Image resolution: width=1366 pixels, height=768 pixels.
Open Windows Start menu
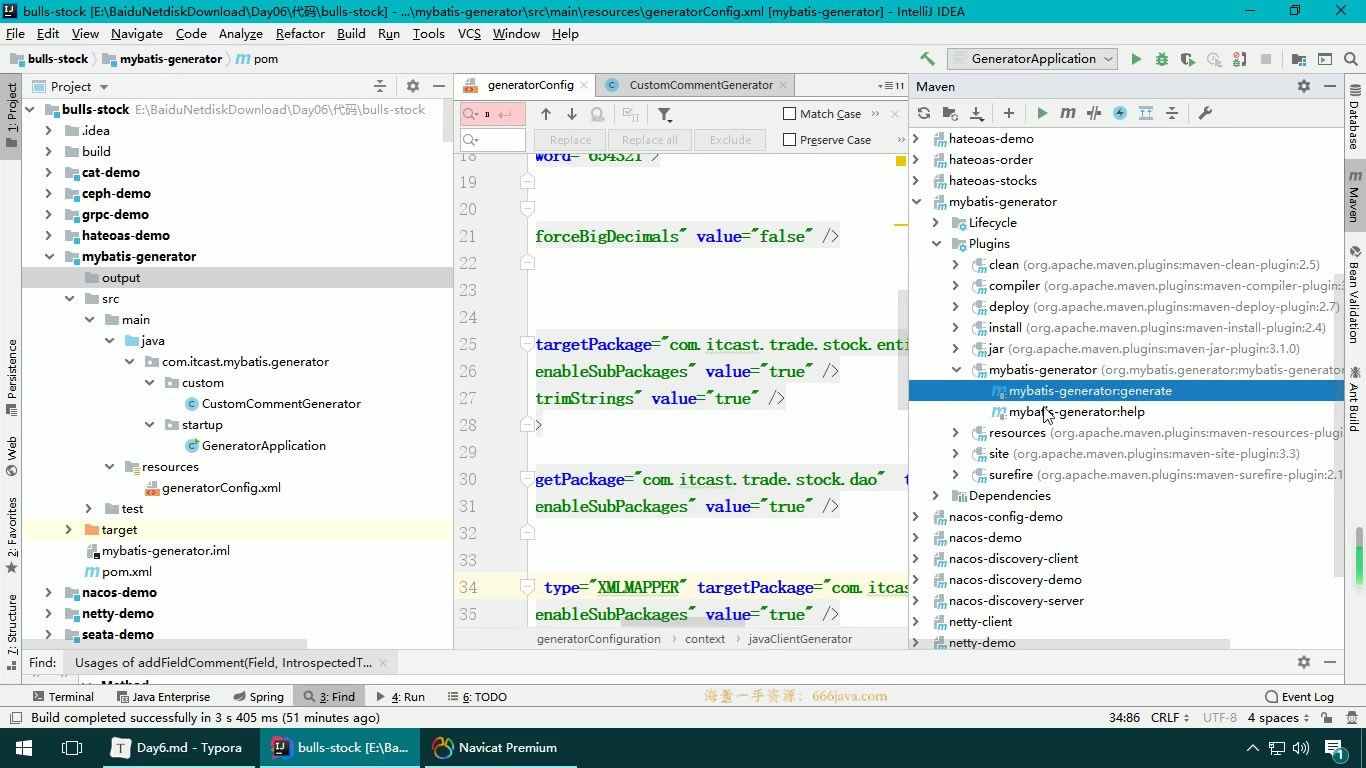pos(24,748)
